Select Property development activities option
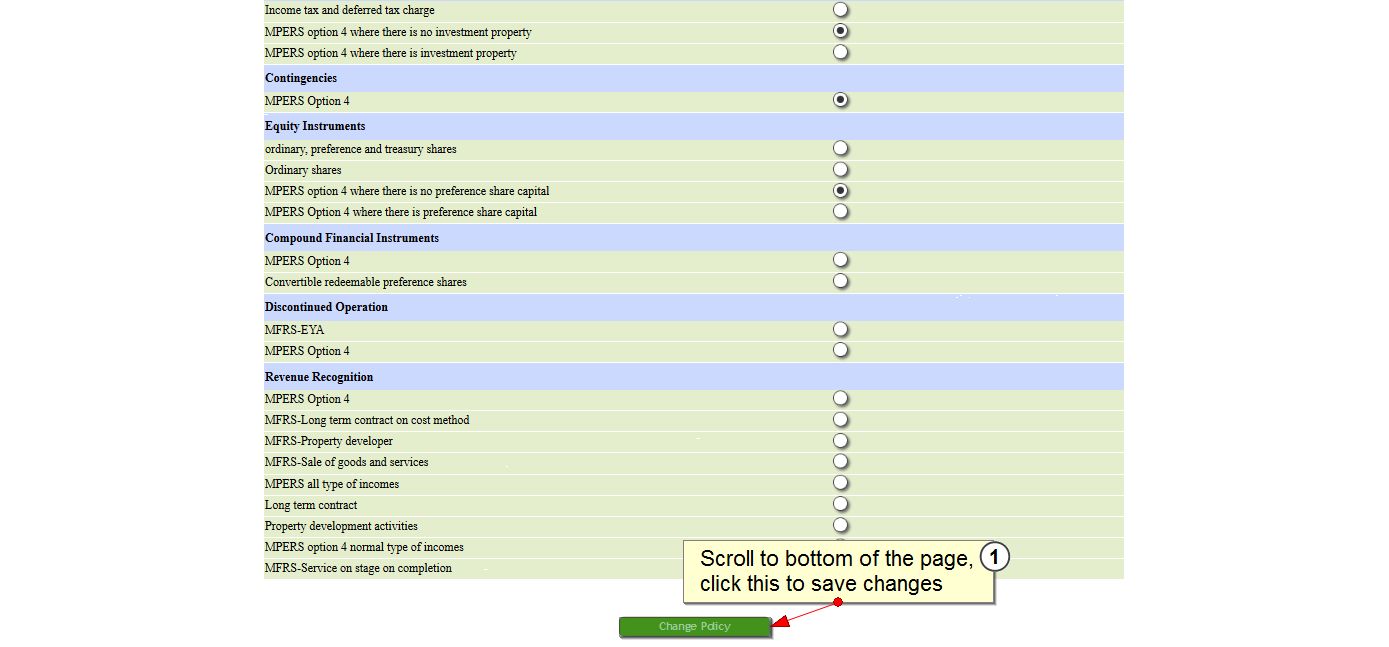 point(841,525)
